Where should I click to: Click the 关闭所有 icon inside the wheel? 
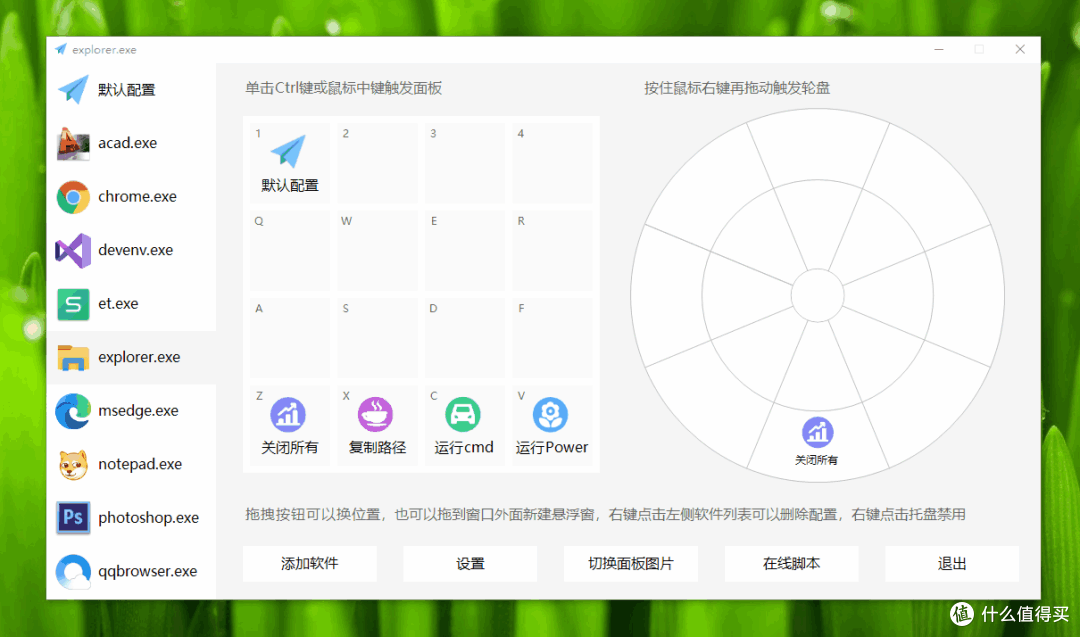click(x=817, y=431)
